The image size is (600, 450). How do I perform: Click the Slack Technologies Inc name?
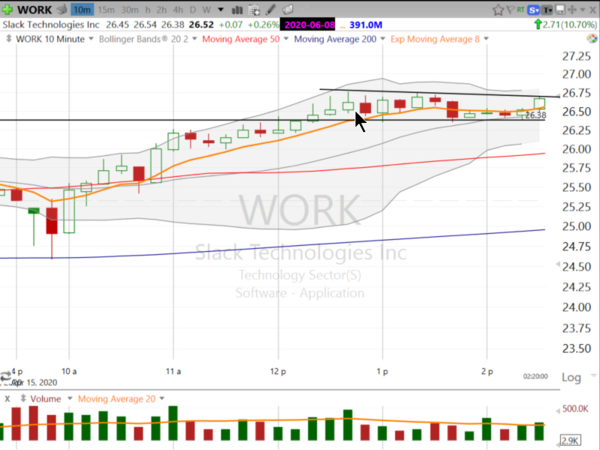[x=51, y=25]
